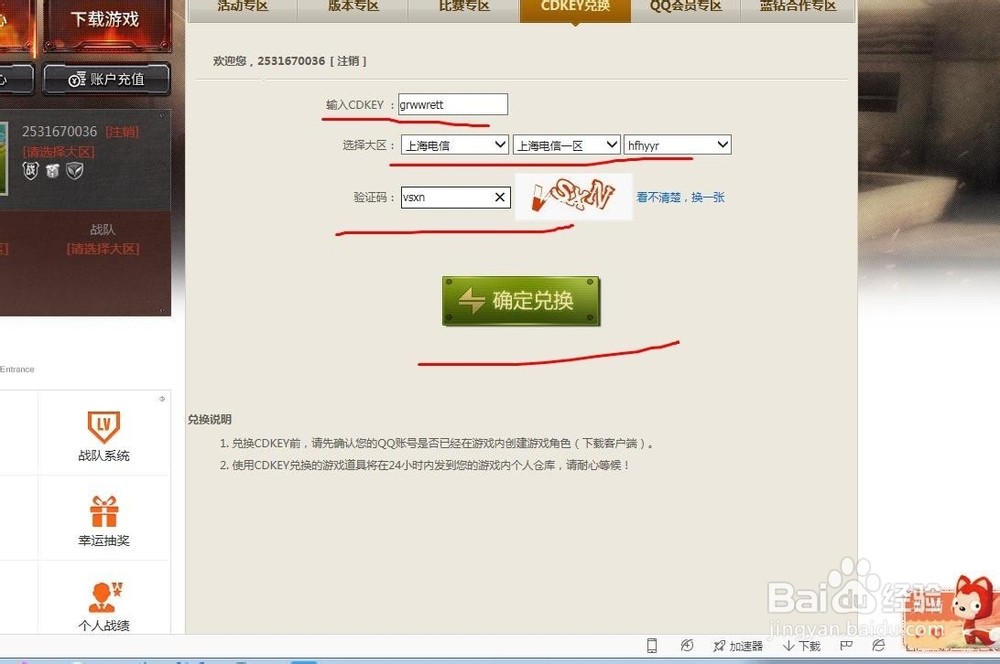The height and width of the screenshot is (664, 1000).
Task: Open the 上海电信 region dropdown
Action: (455, 145)
